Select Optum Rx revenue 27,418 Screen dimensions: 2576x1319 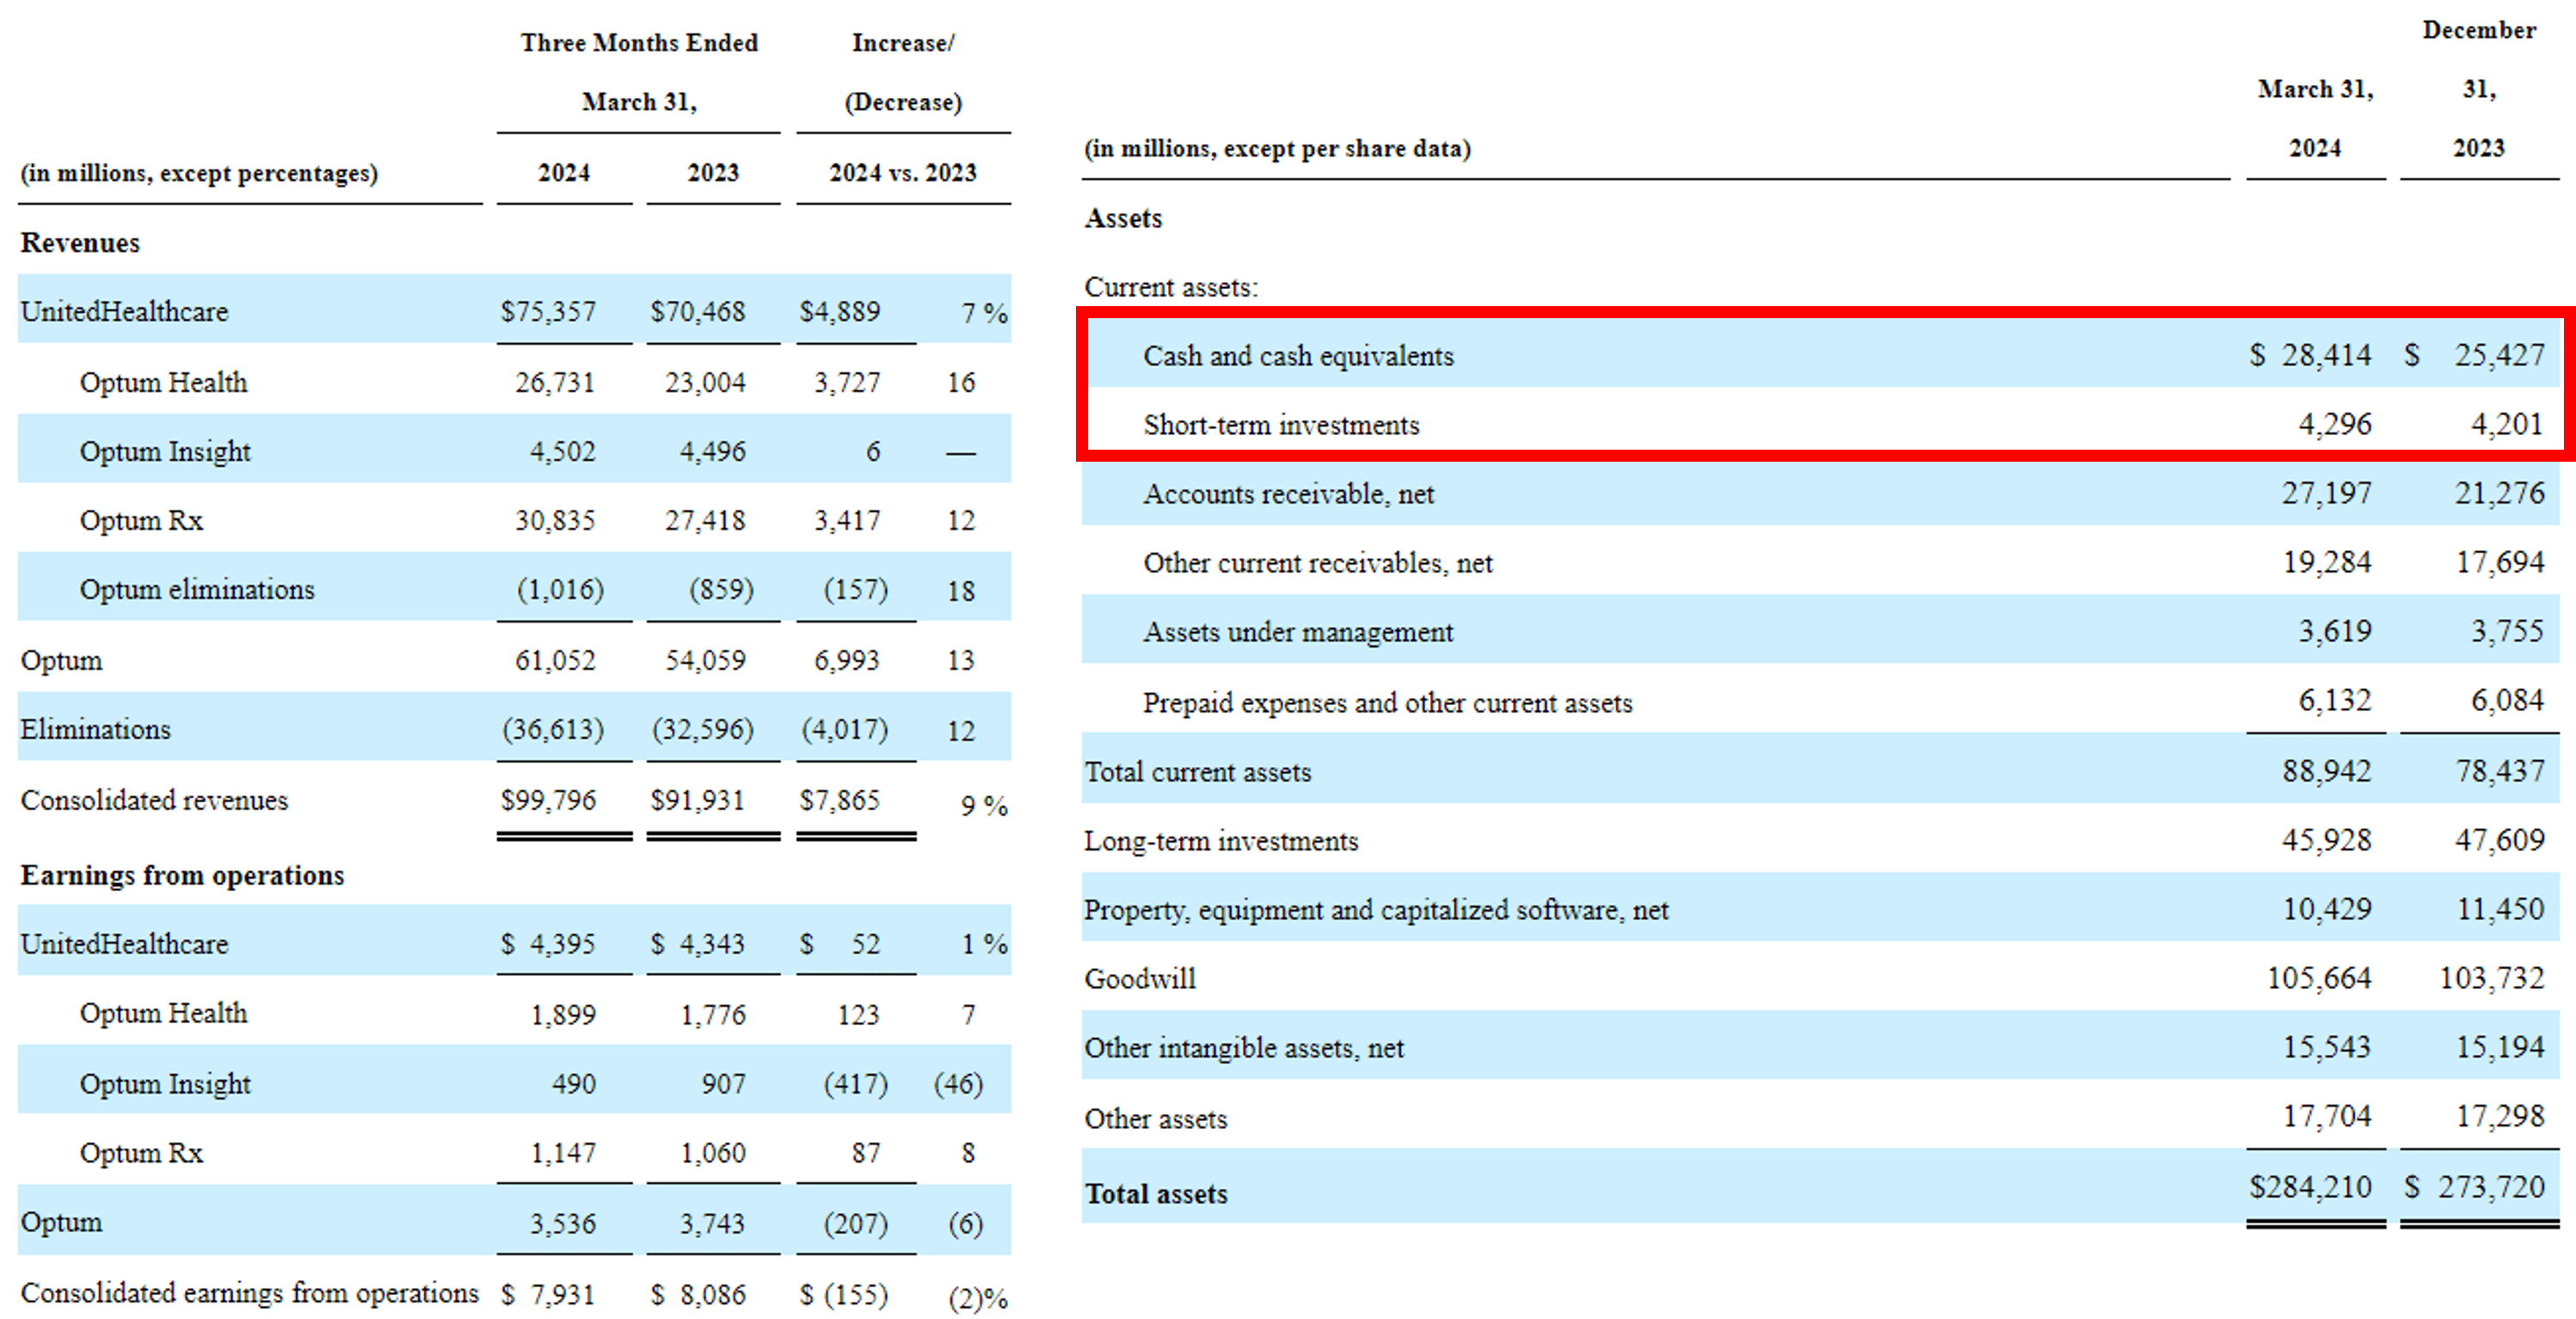click(705, 520)
